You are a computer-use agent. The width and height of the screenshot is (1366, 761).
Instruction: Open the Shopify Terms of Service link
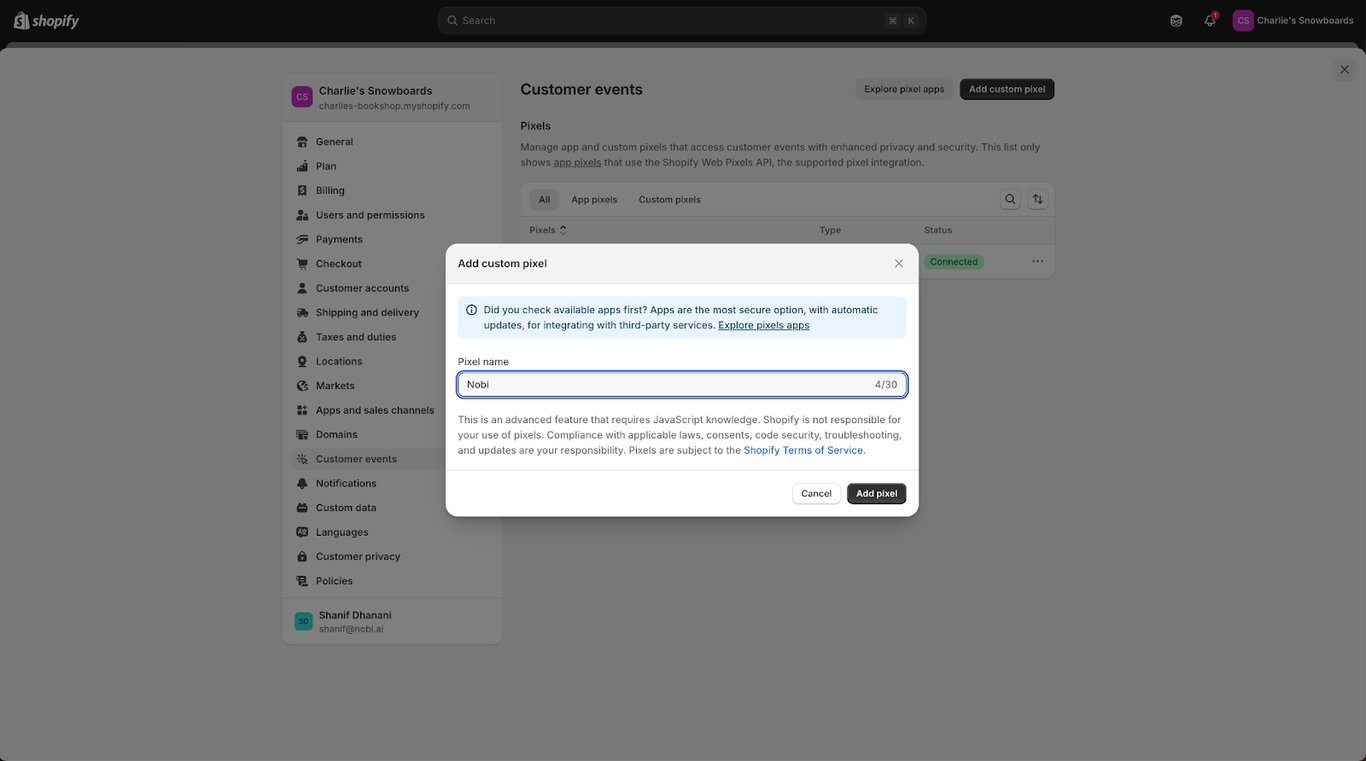coord(803,450)
